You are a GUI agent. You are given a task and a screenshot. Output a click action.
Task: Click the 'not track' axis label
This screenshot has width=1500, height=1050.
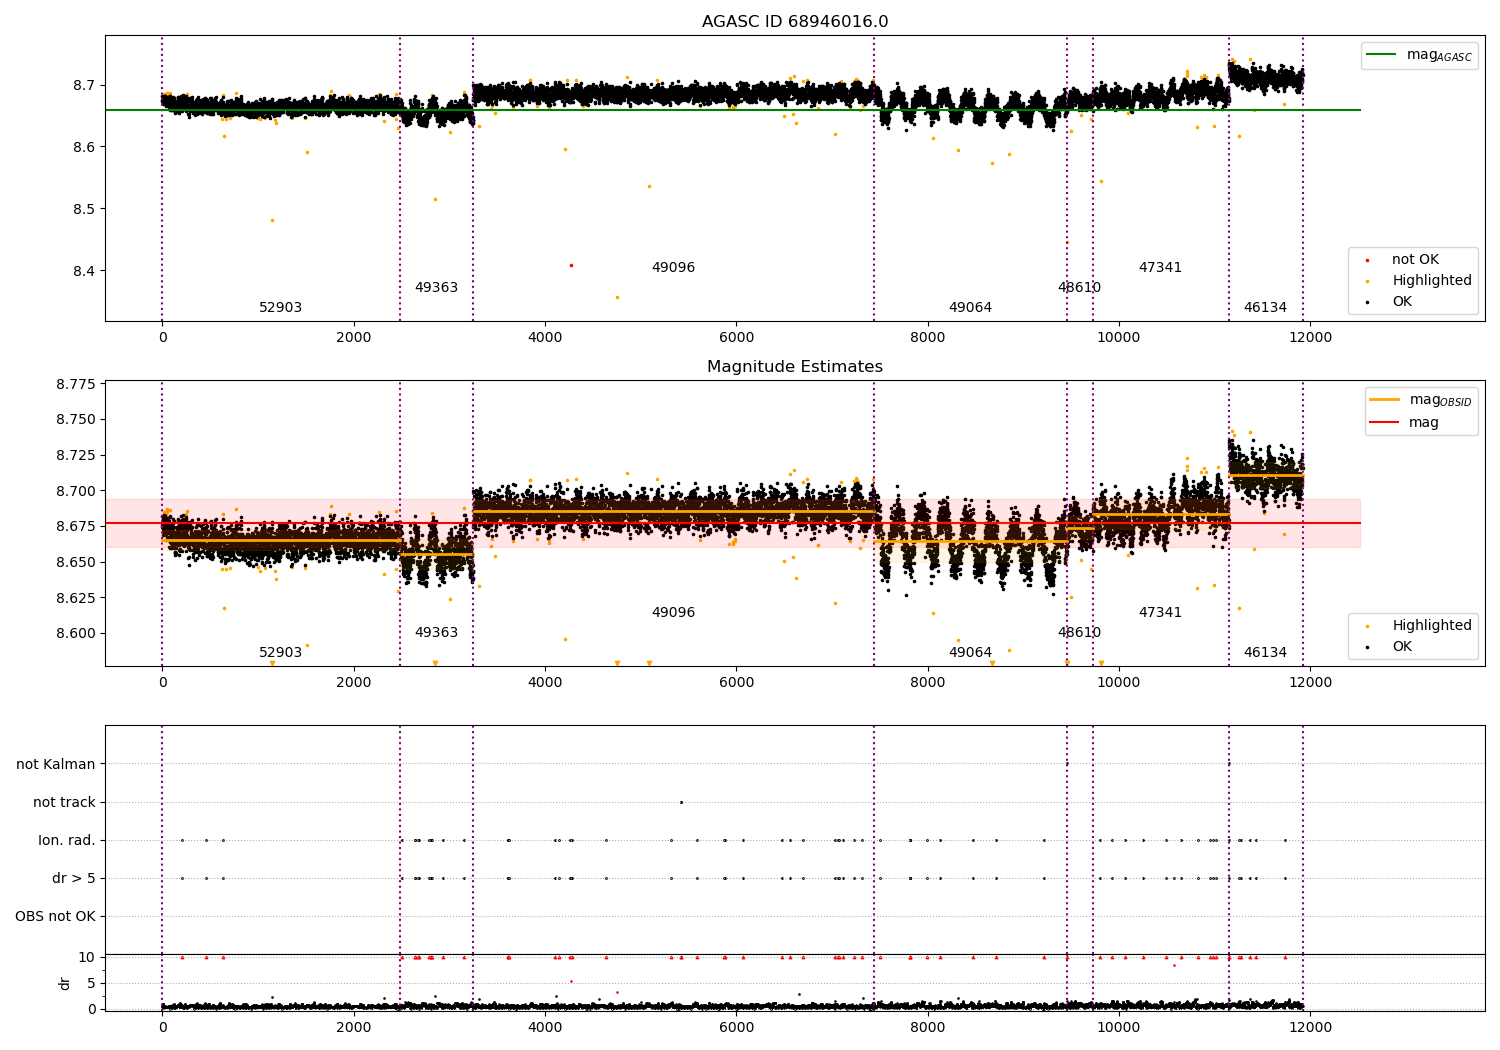pos(64,803)
